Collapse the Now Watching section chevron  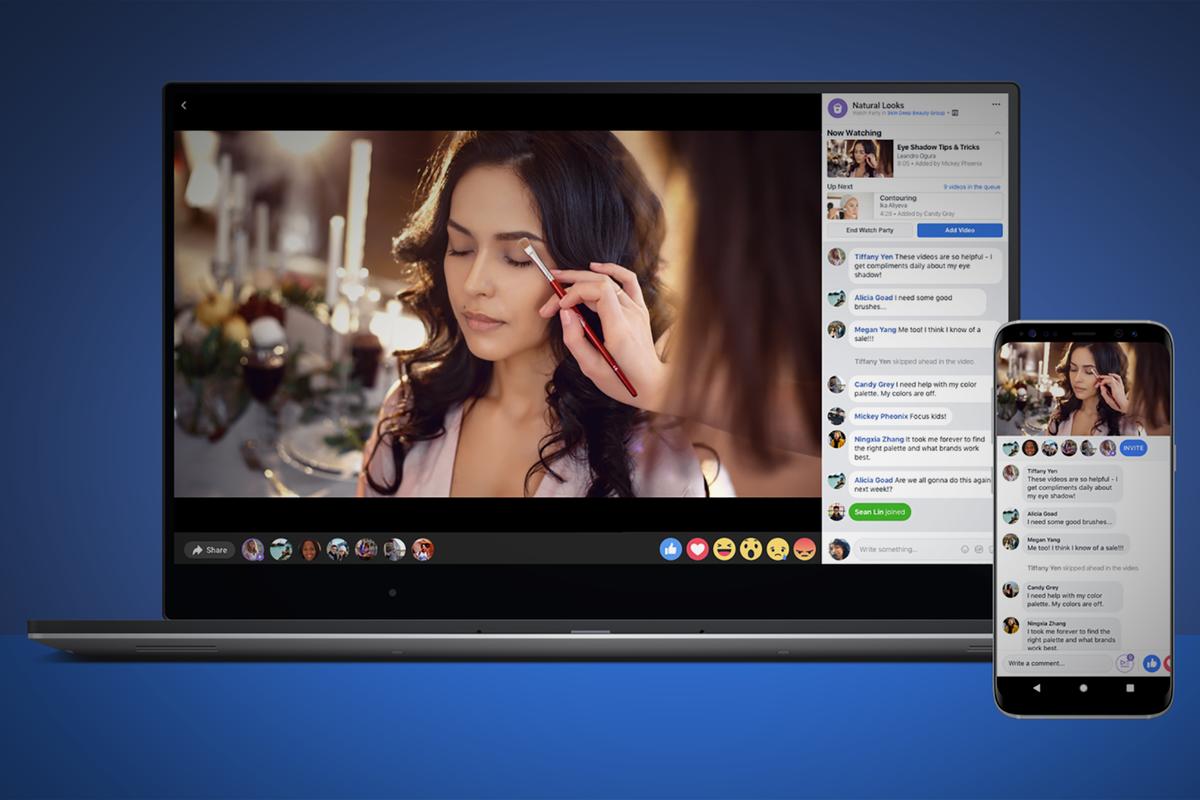pos(997,133)
